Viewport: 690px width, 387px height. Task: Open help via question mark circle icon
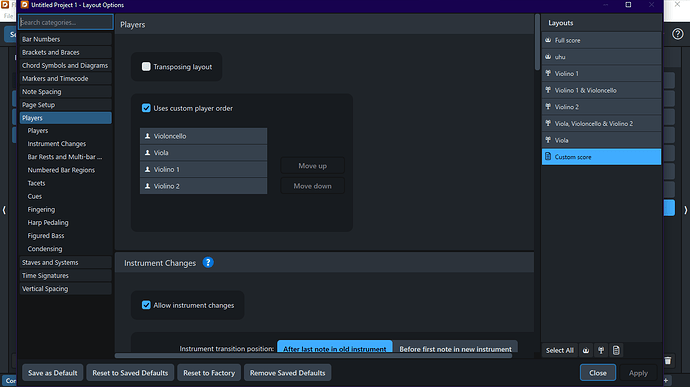[x=678, y=34]
